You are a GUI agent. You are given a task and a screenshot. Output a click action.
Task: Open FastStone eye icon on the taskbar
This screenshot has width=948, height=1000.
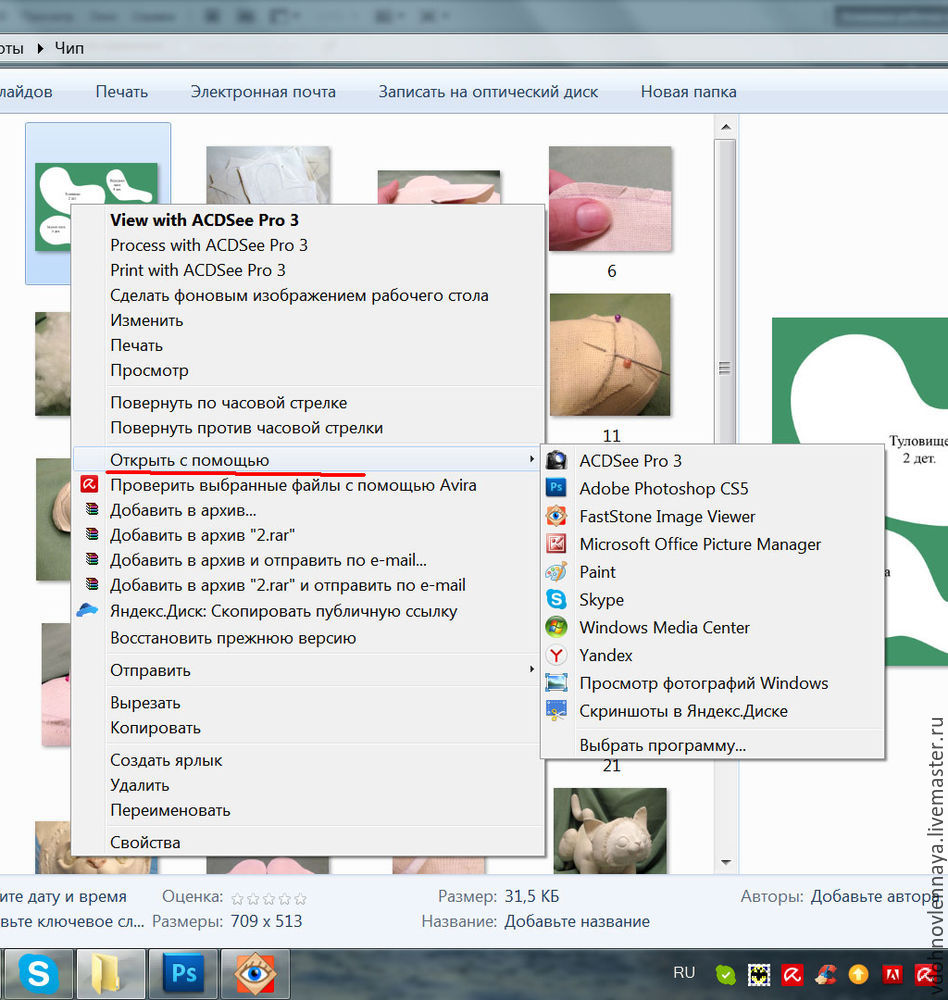click(255, 974)
